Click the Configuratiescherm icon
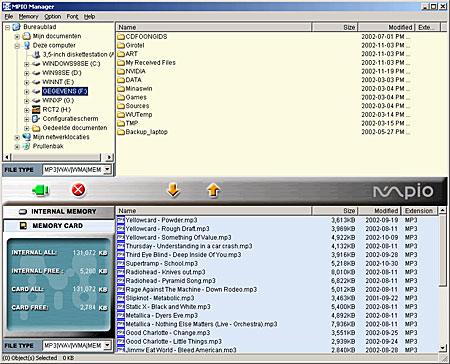450x364 pixels. pyautogui.click(x=36, y=119)
